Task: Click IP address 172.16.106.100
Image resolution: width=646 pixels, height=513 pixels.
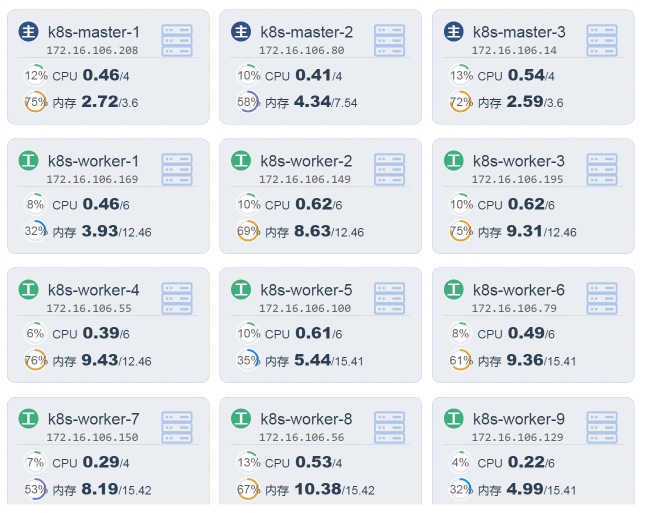Action: [x=305, y=308]
